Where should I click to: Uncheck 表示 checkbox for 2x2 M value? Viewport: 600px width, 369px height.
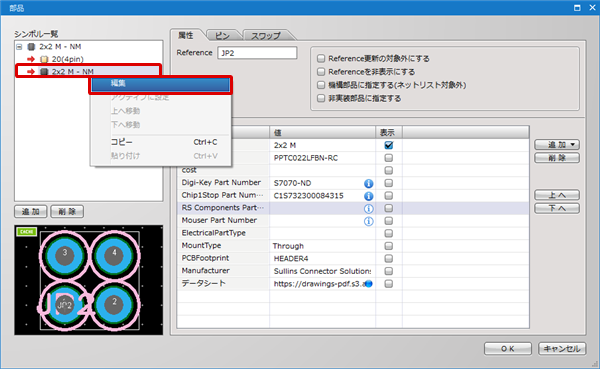388,145
